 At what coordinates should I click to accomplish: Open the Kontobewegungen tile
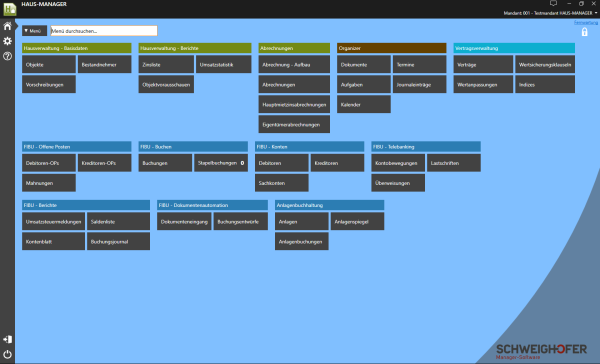pyautogui.click(x=398, y=163)
